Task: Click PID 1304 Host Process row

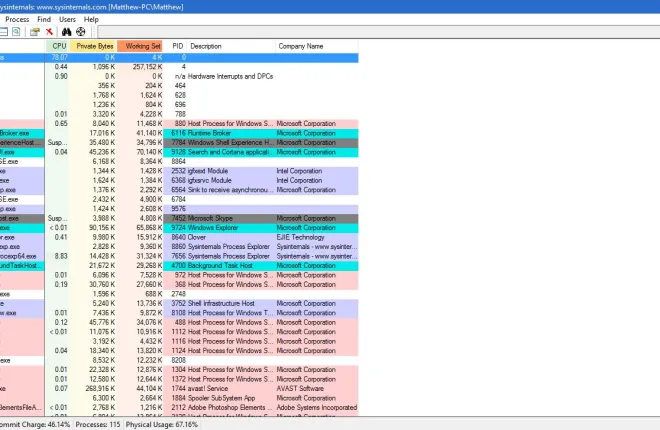Action: pyautogui.click(x=179, y=370)
